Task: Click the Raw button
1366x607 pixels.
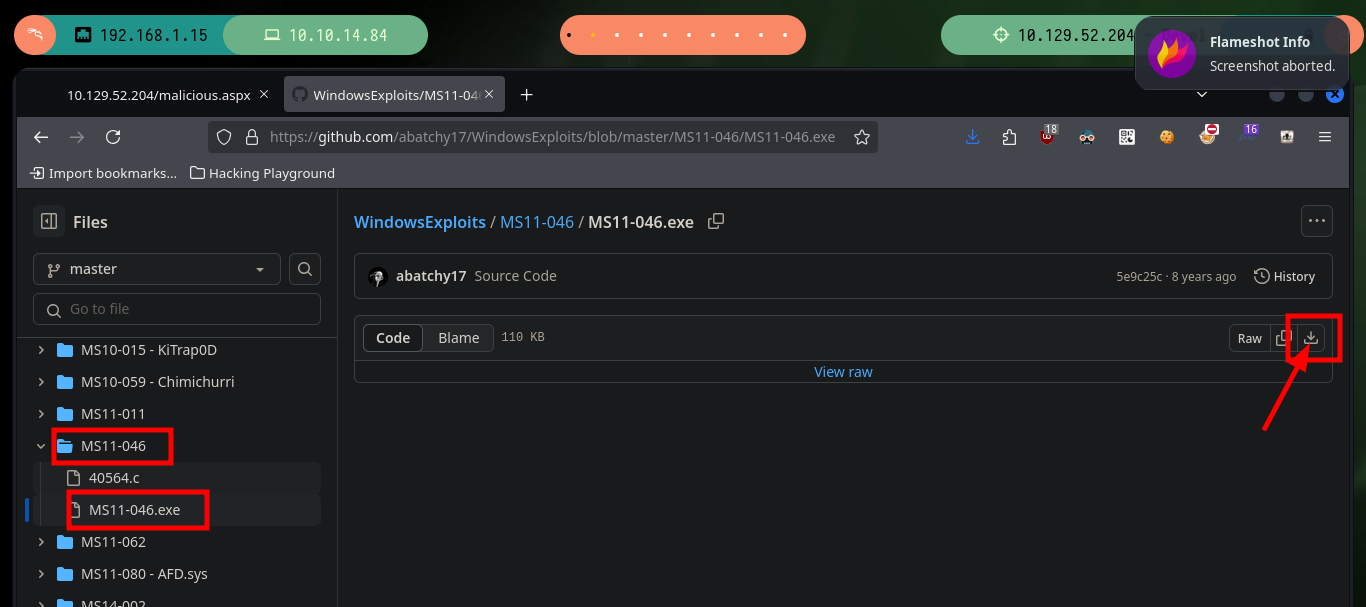Action: pos(1250,338)
